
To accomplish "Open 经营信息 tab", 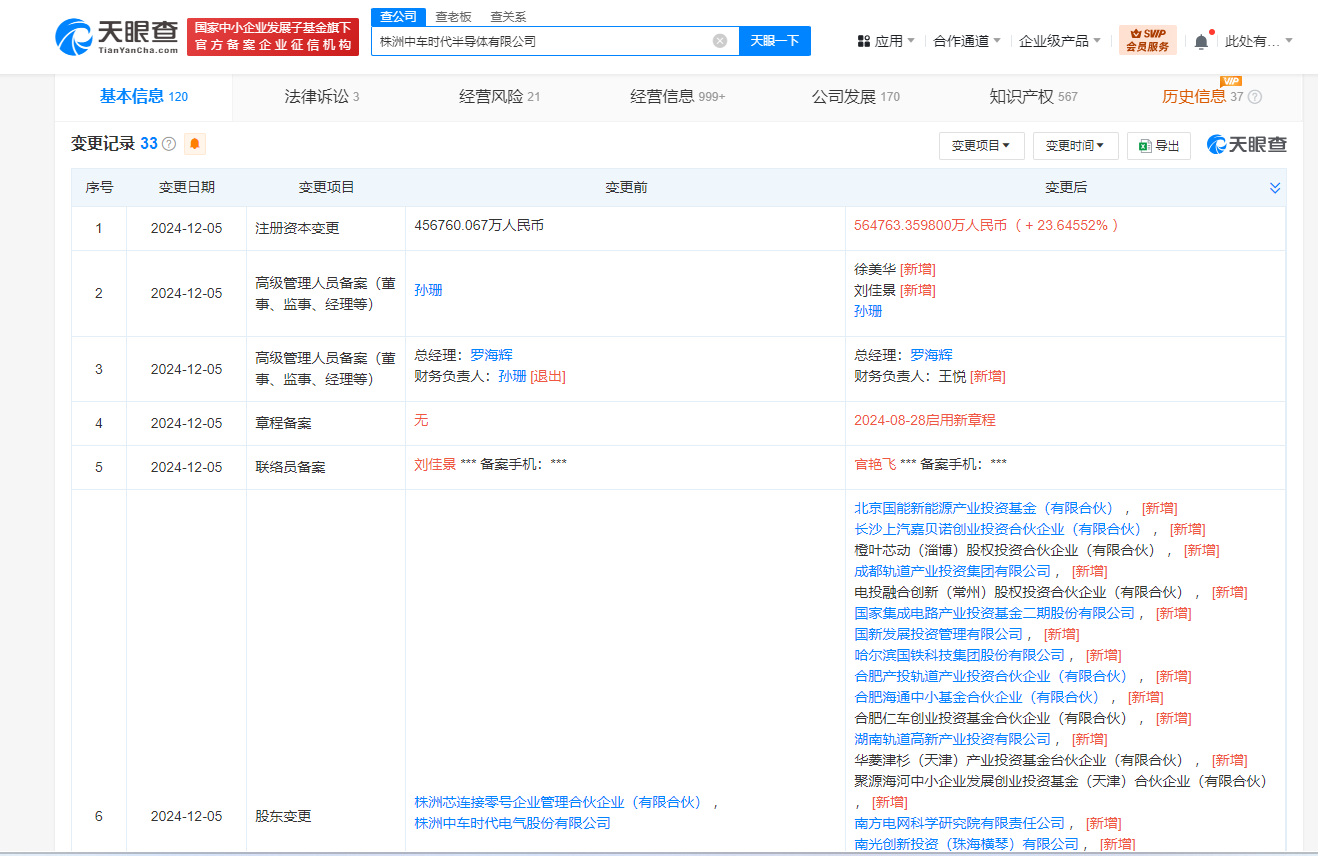I will click(x=678, y=97).
